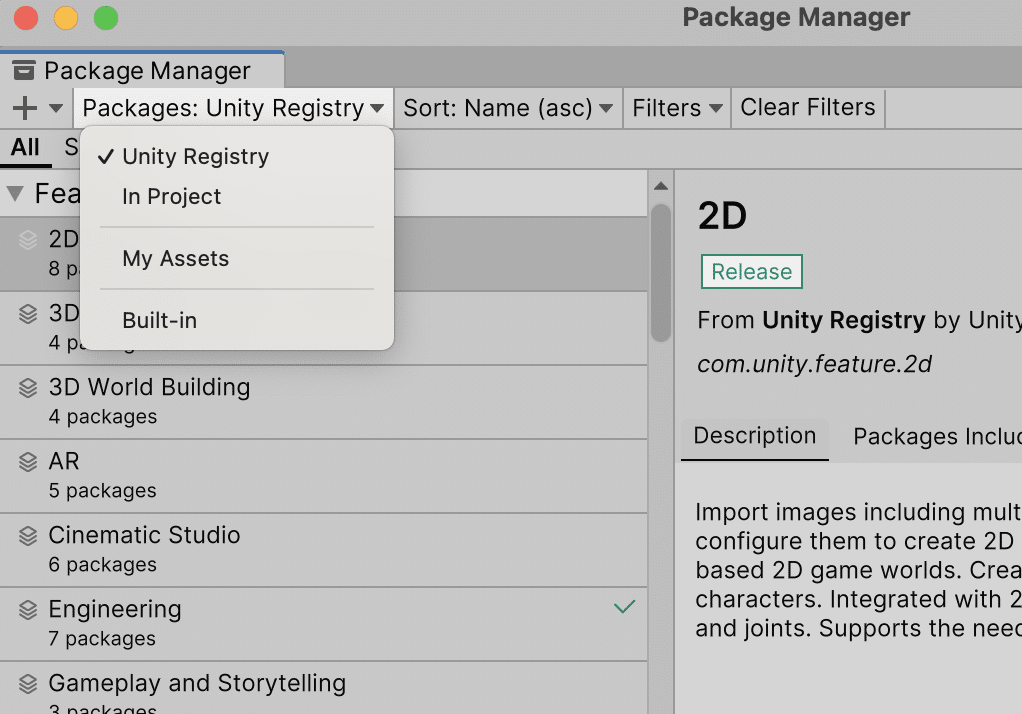Click the green installed checkmark on Engineering
1022x714 pixels.
pyautogui.click(x=624, y=607)
